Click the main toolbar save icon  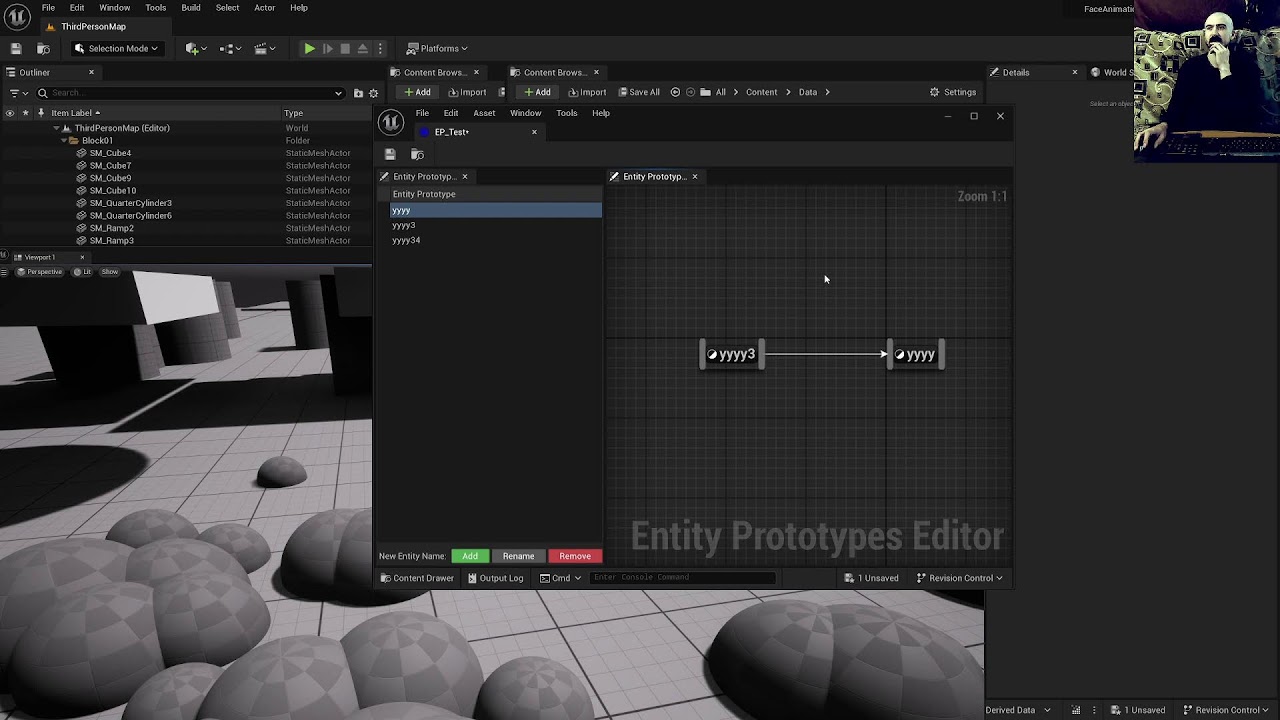16,48
